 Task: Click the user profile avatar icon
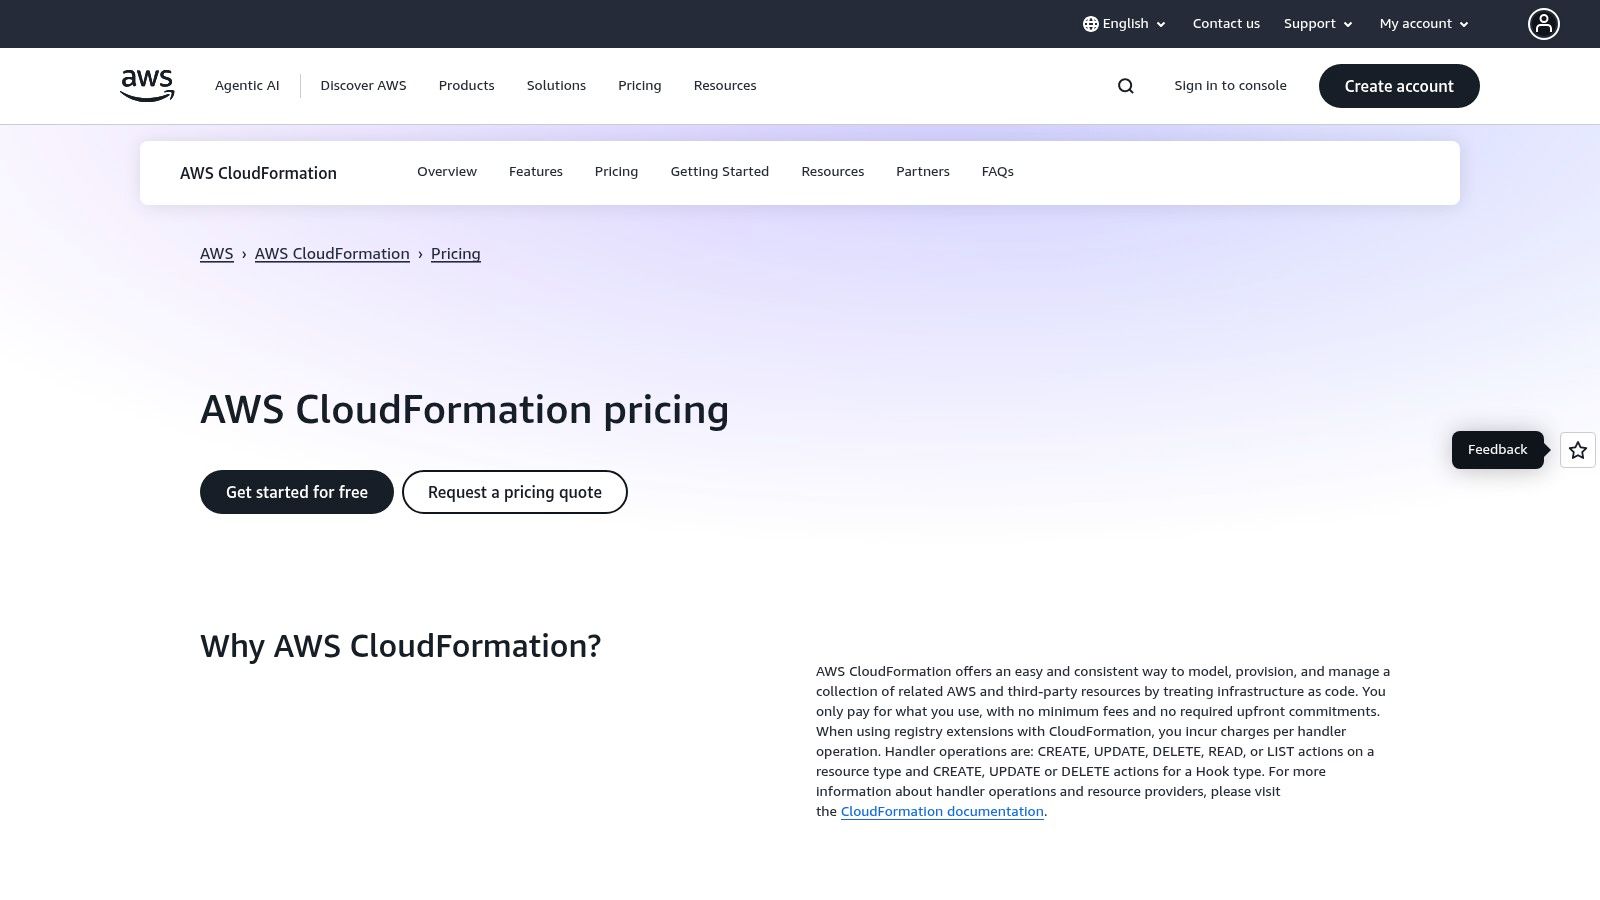(1543, 24)
